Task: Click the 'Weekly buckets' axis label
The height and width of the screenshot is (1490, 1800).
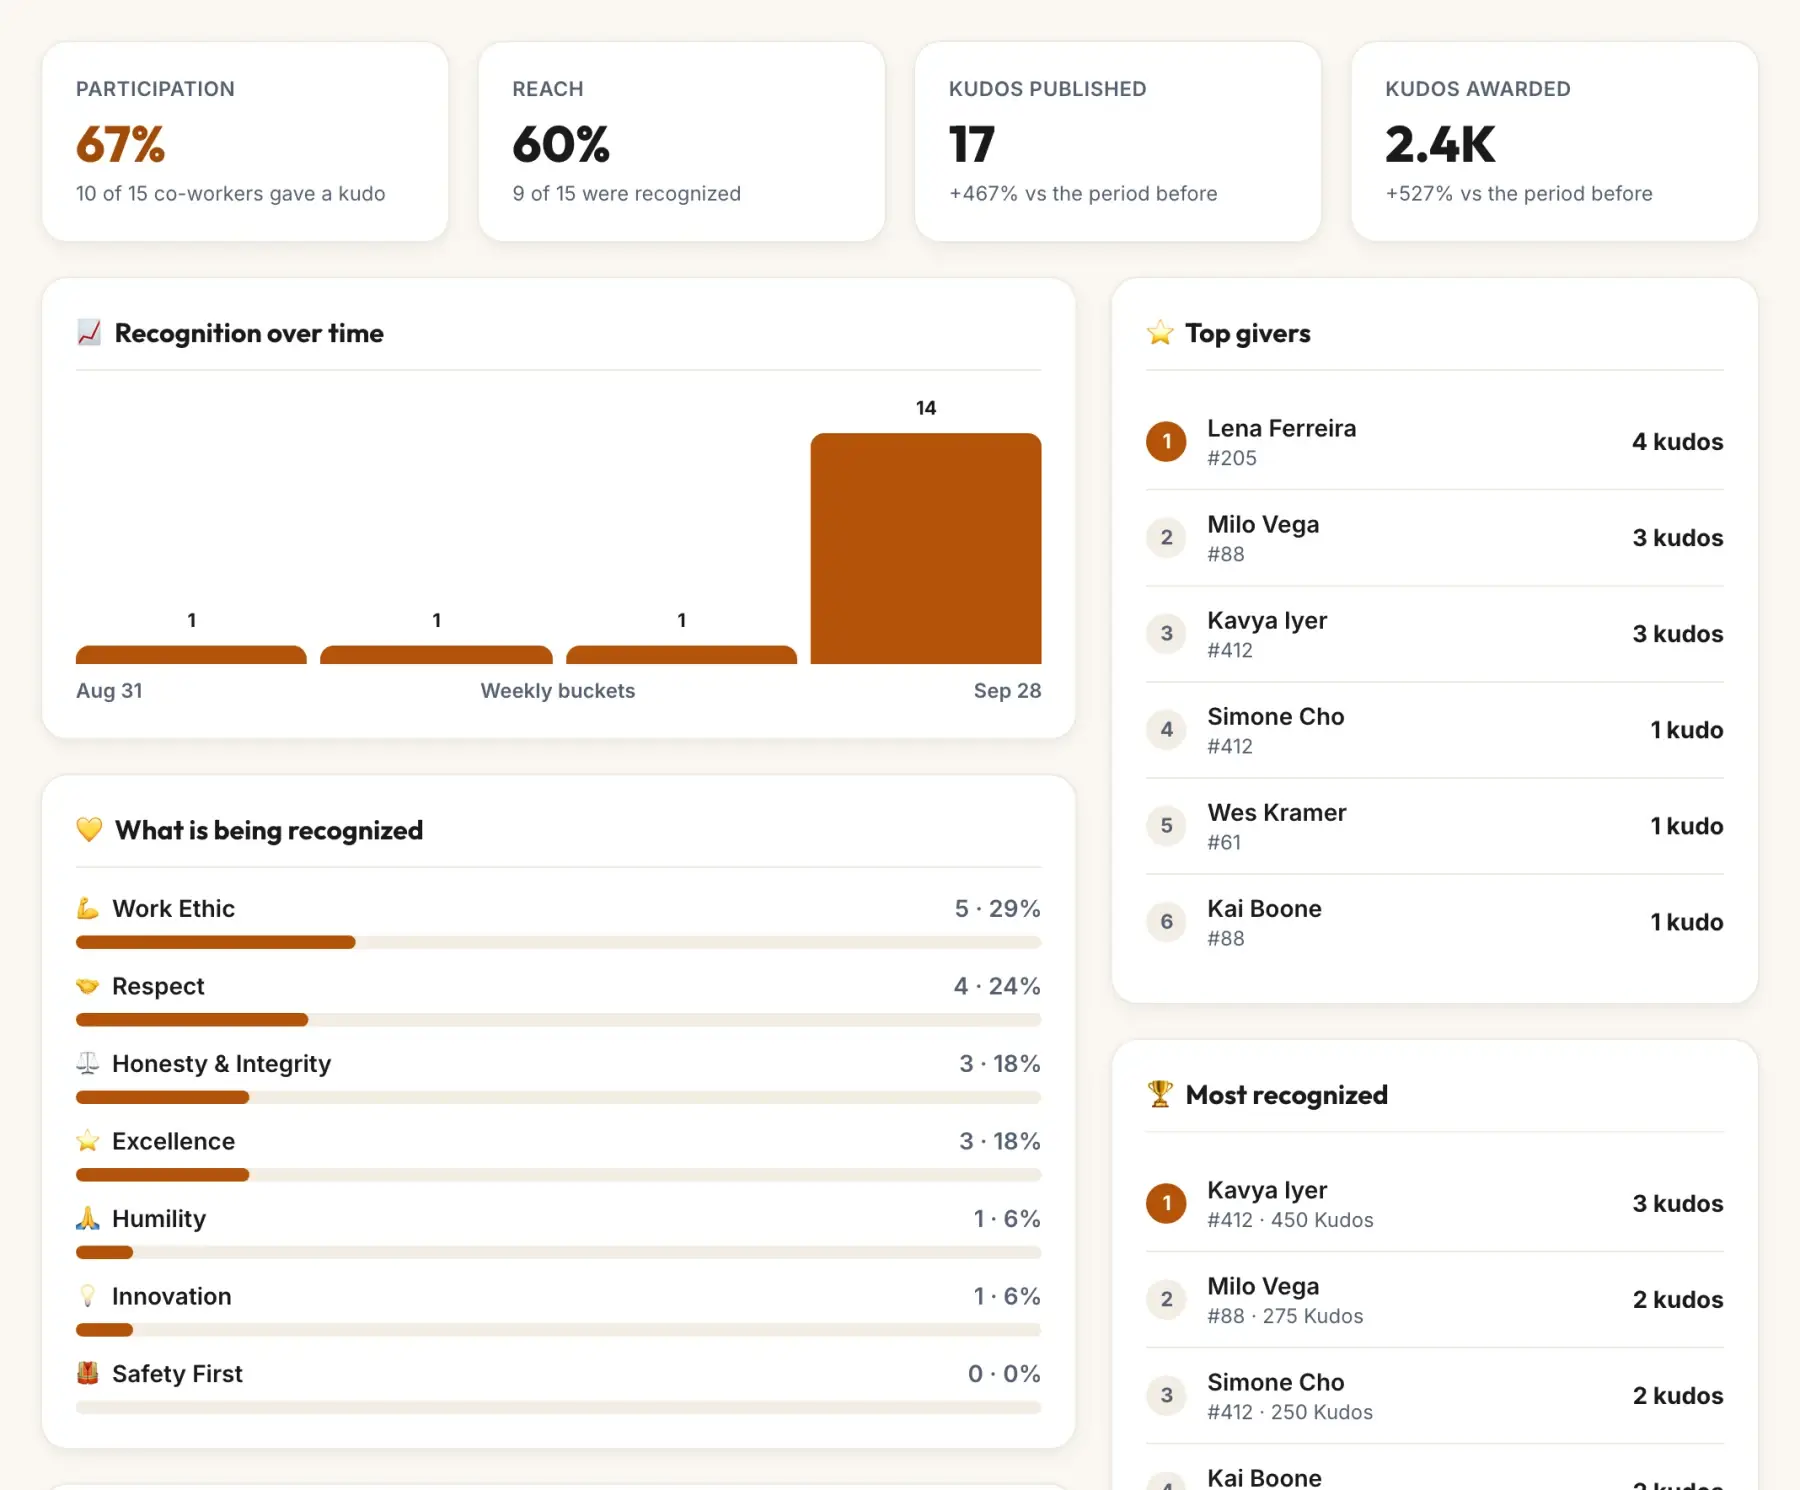Action: coord(558,690)
